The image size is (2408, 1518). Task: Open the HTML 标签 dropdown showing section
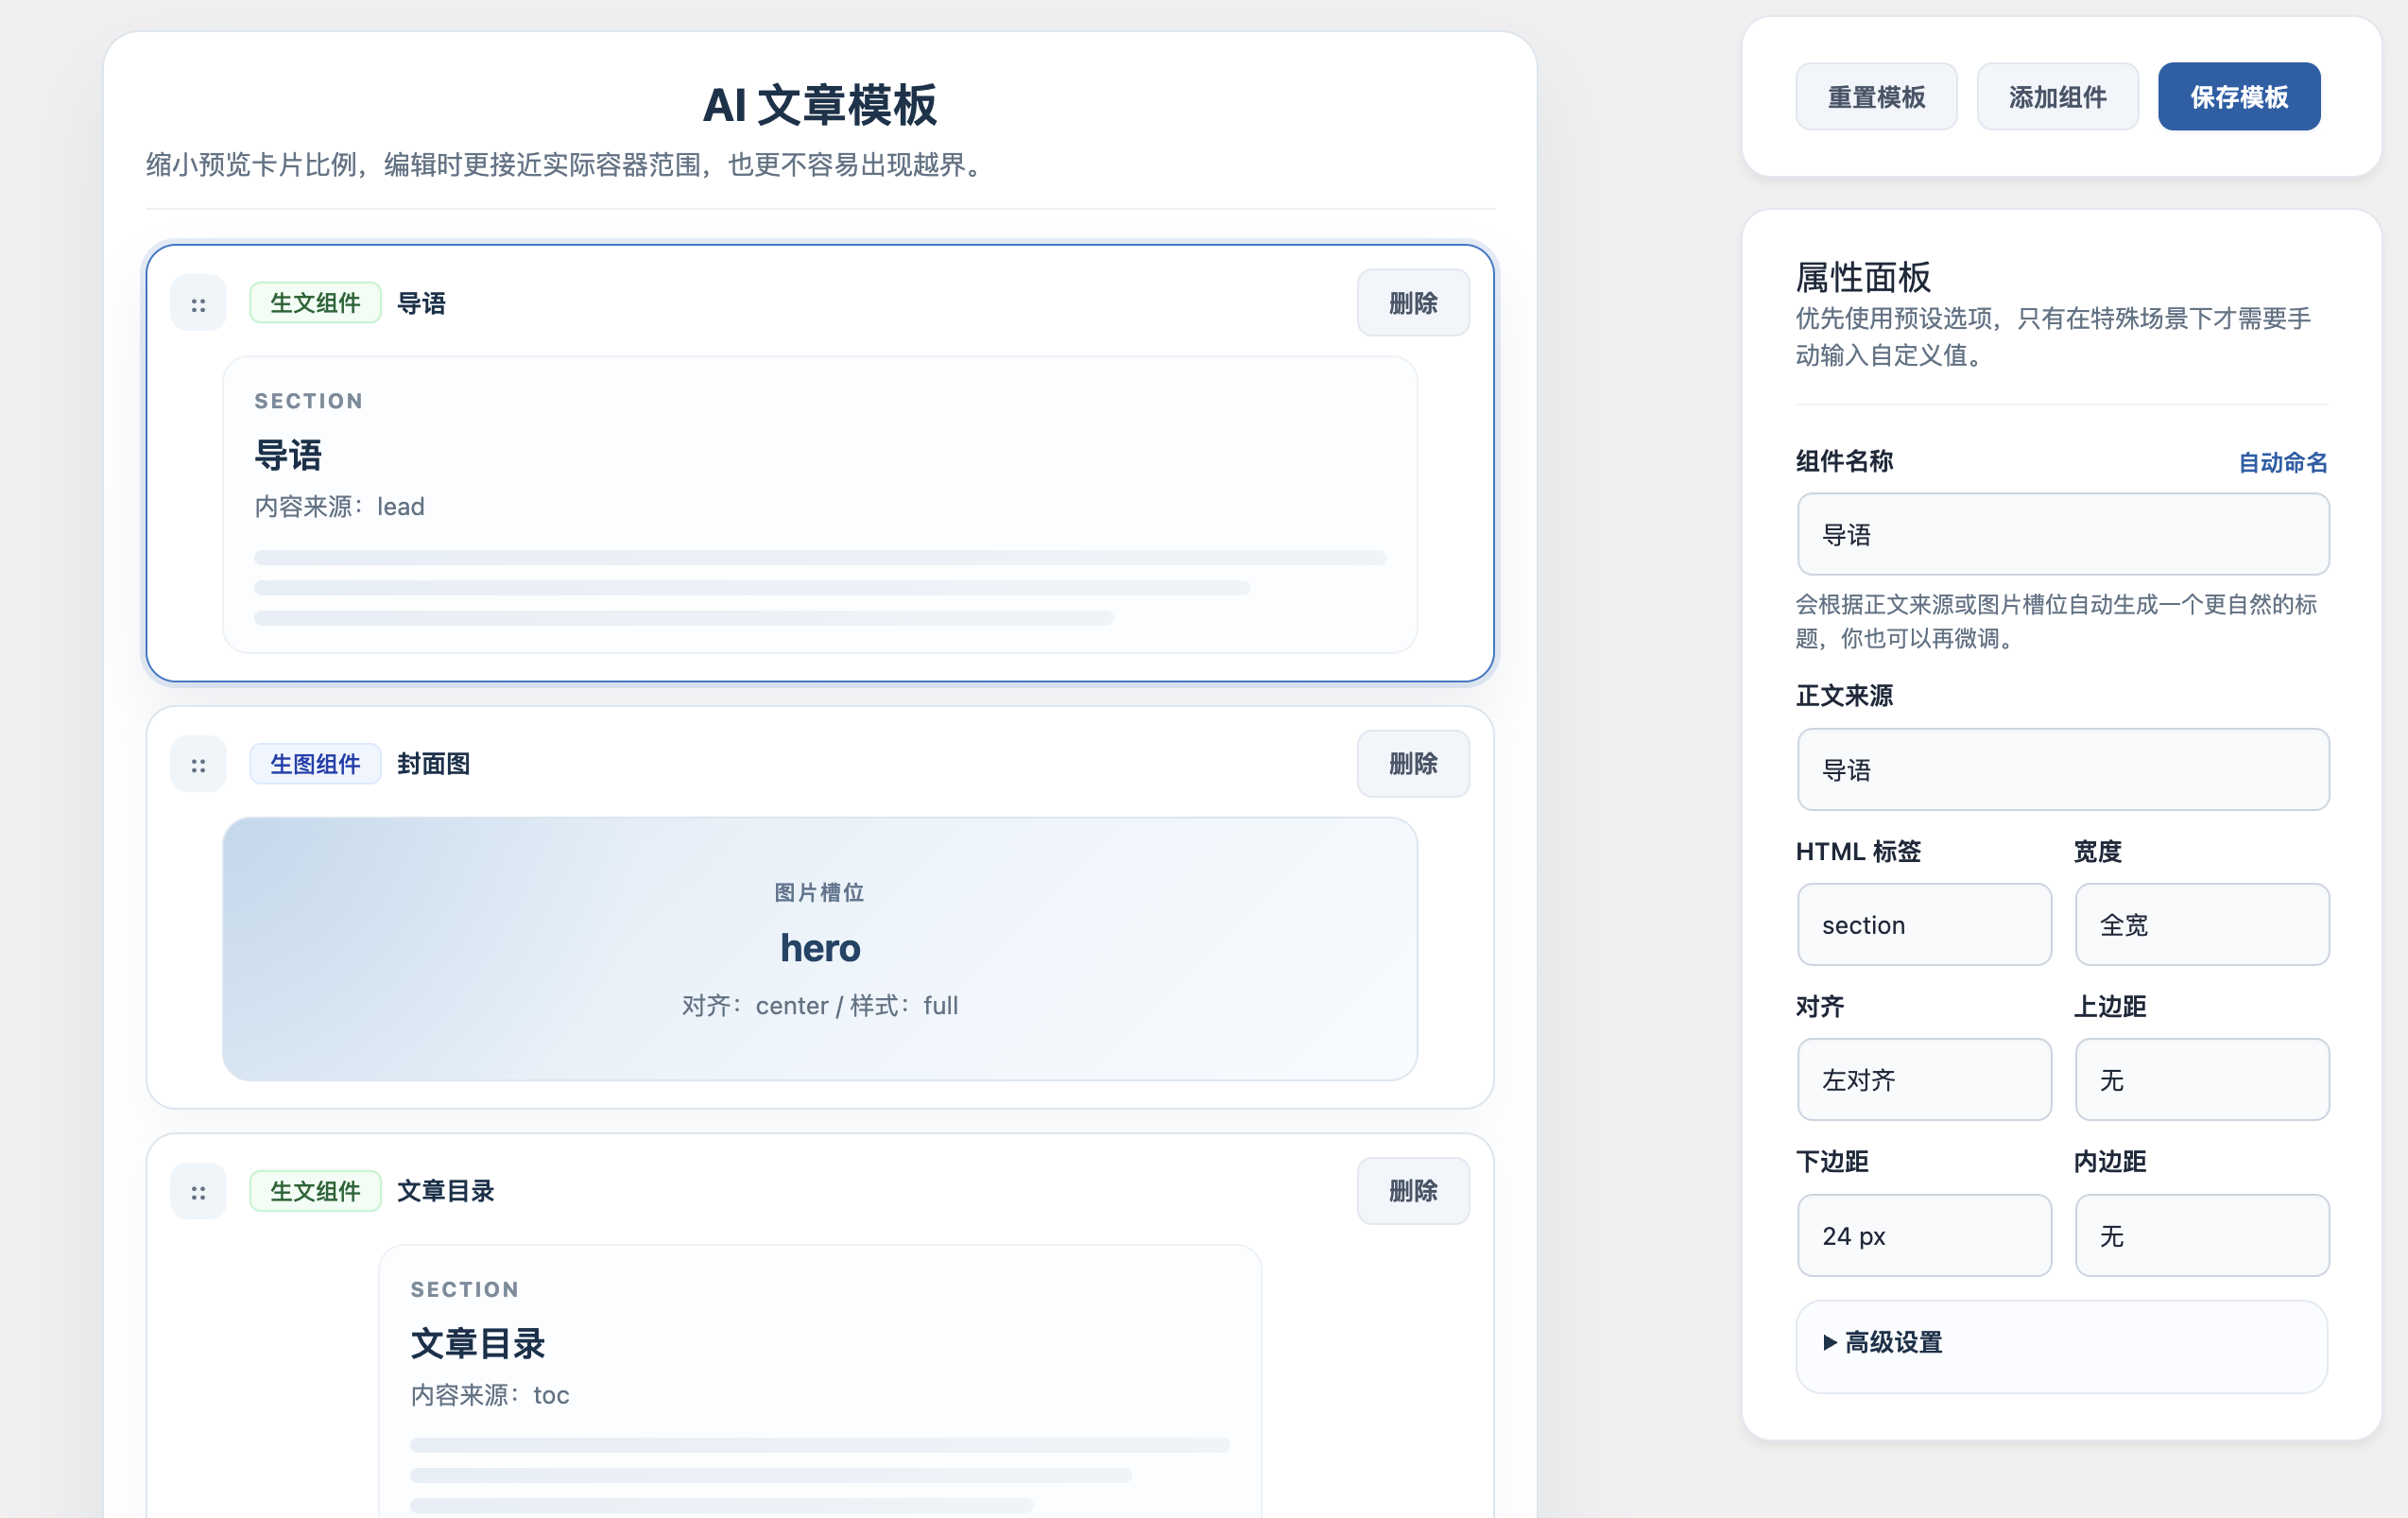point(1923,924)
